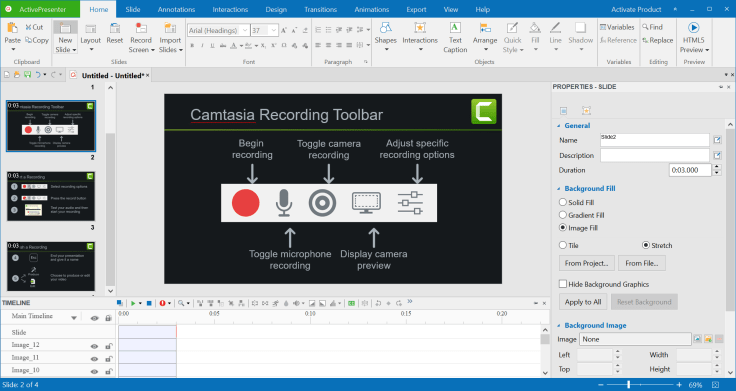Viewport: 736px width, 391px height.
Task: Open the Transitions ribbon tab
Action: [x=321, y=9]
